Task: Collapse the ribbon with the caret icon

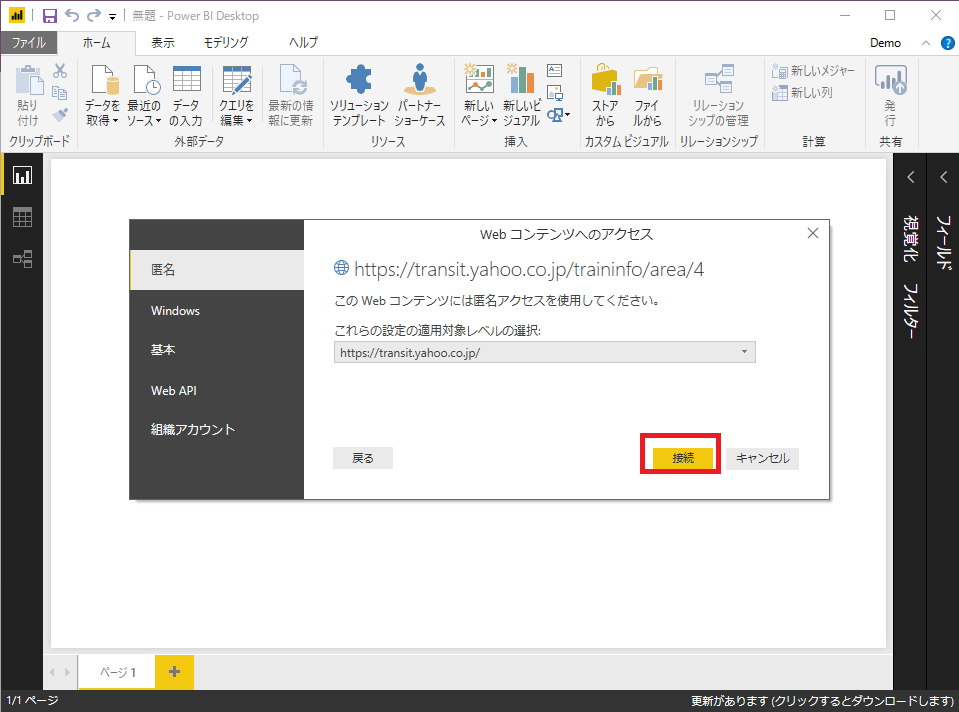Action: (926, 43)
